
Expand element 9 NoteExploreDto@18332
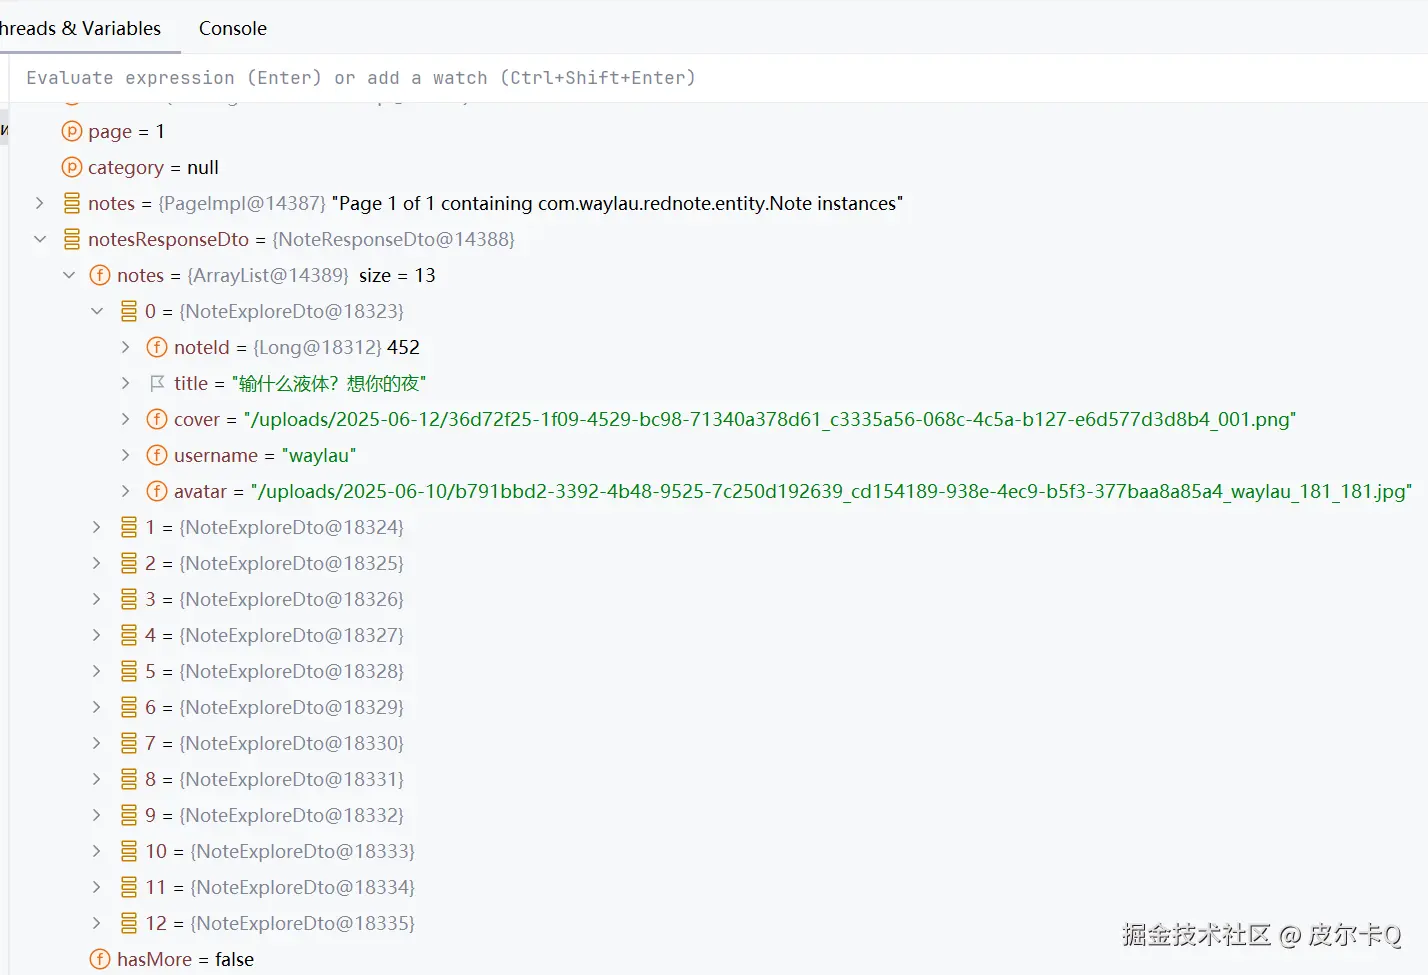point(97,815)
